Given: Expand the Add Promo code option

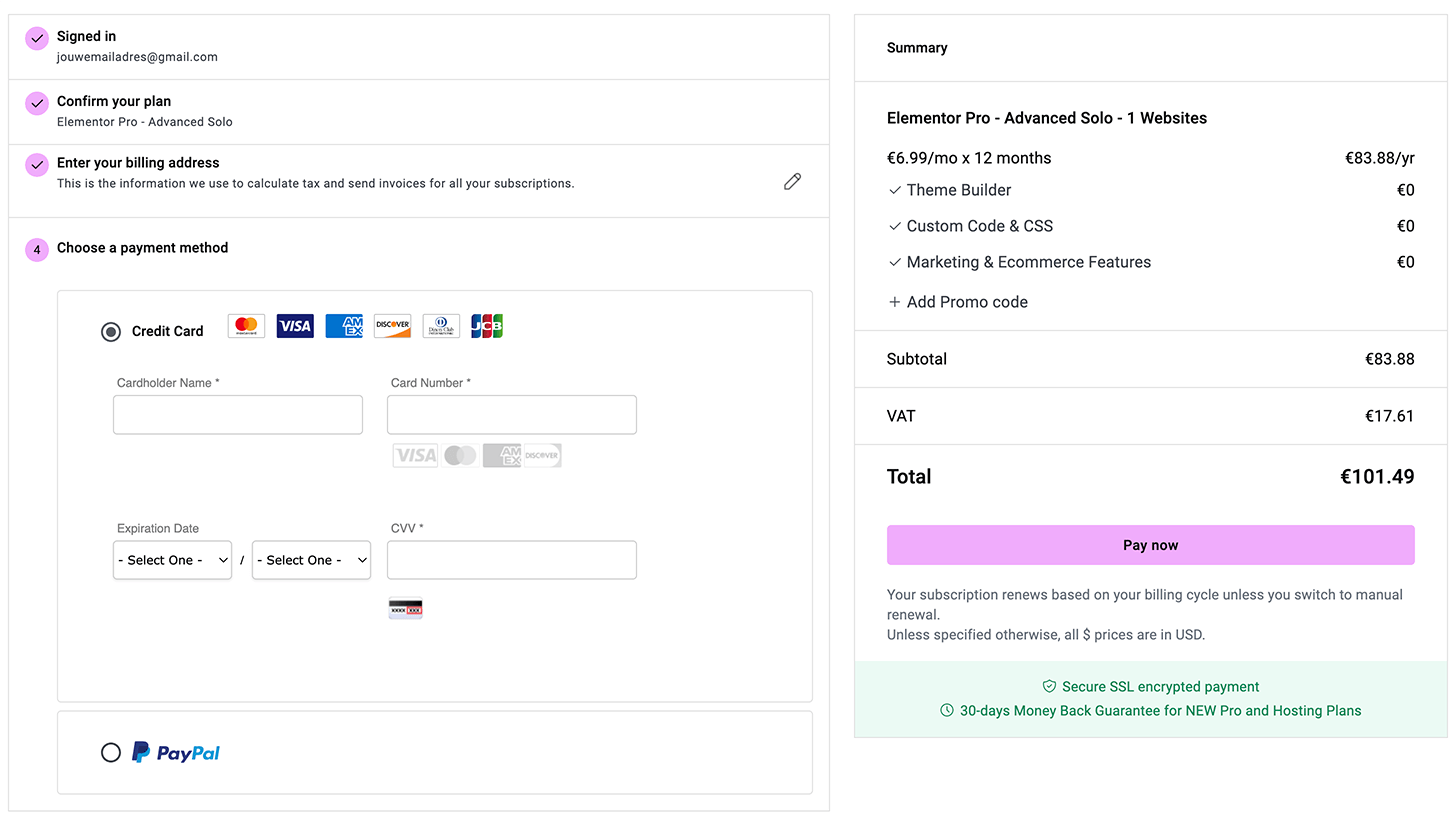Looking at the screenshot, I should (958, 302).
